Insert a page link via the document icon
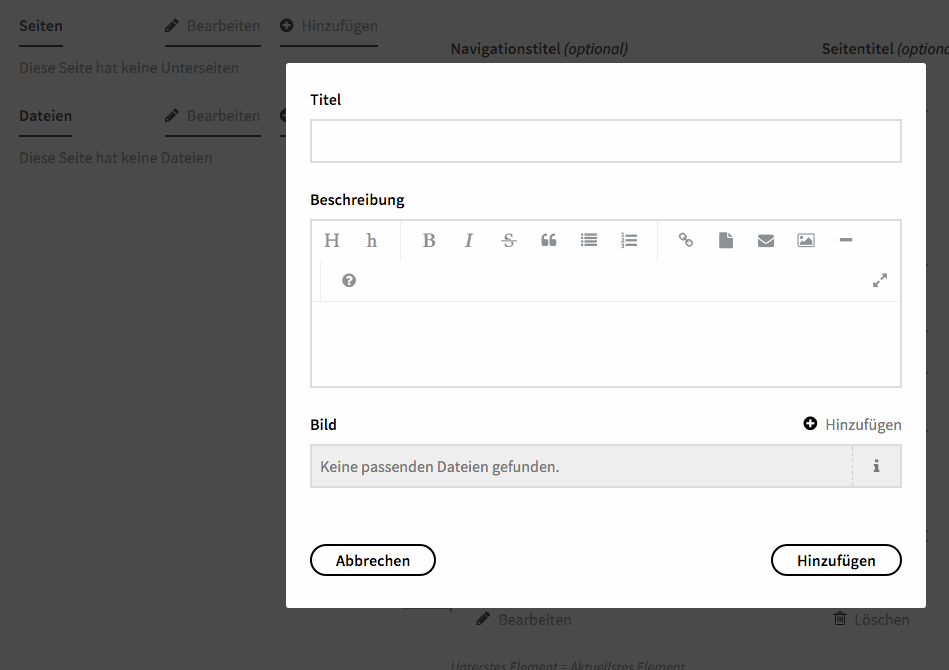 (726, 240)
